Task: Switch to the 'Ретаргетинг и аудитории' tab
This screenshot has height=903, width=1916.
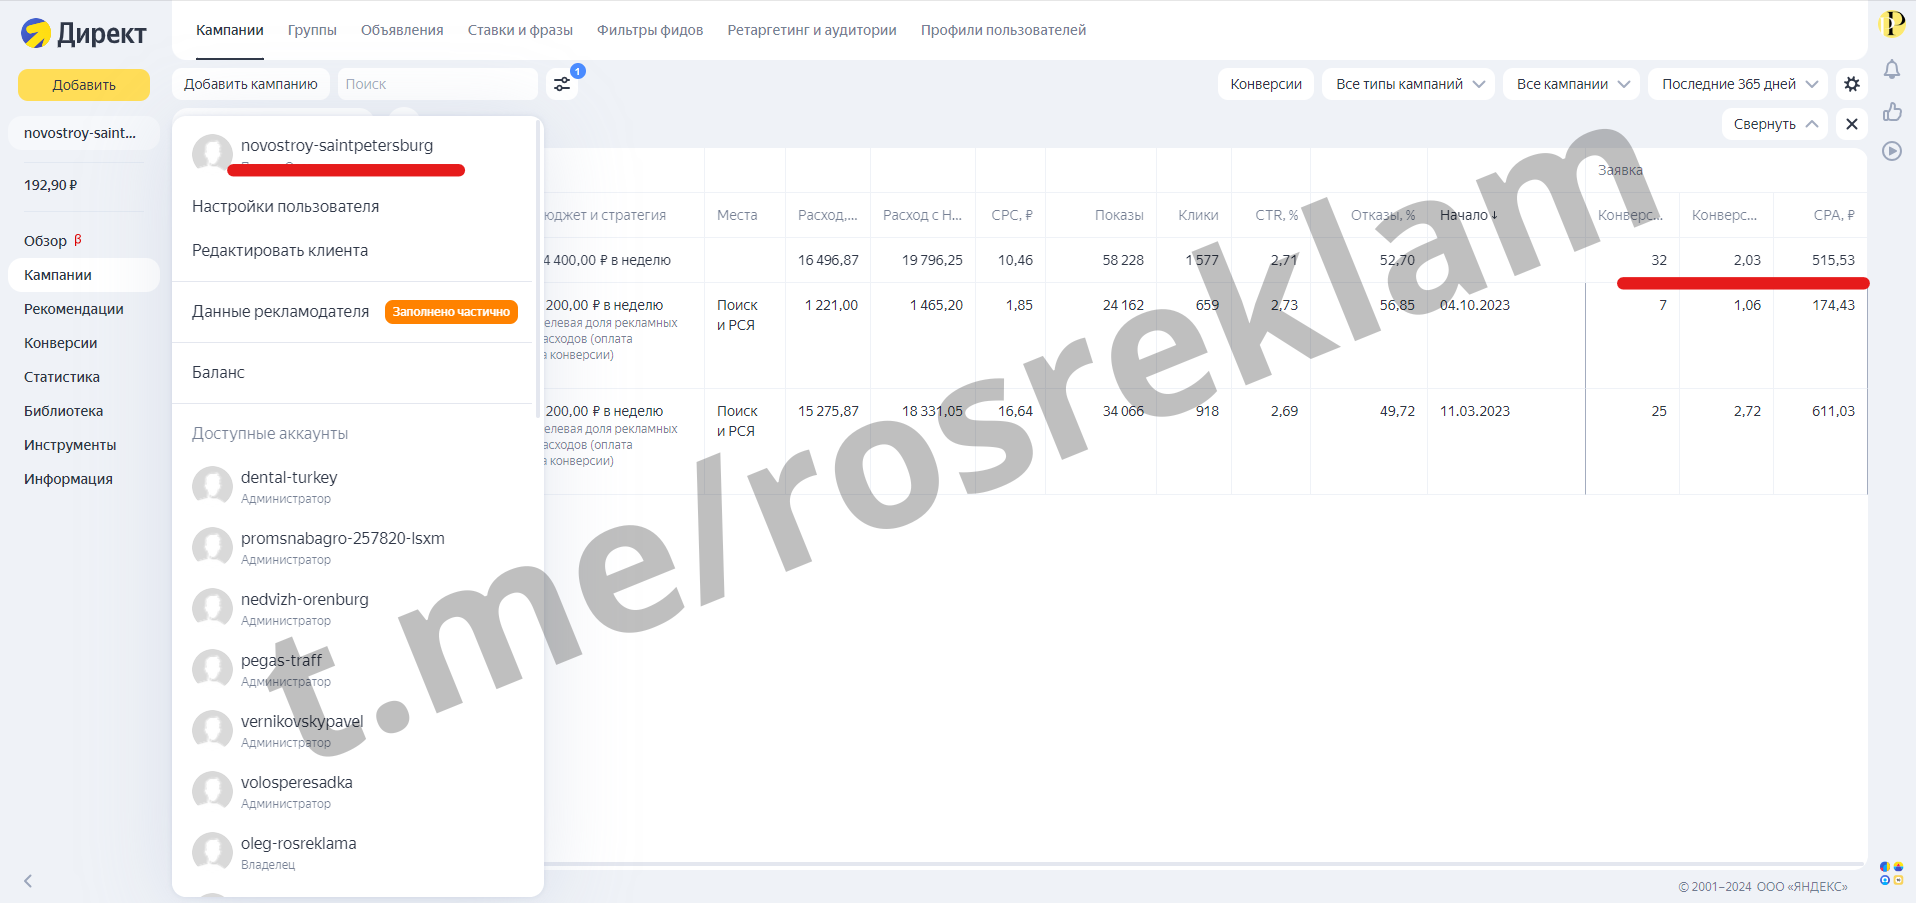Action: tap(811, 30)
